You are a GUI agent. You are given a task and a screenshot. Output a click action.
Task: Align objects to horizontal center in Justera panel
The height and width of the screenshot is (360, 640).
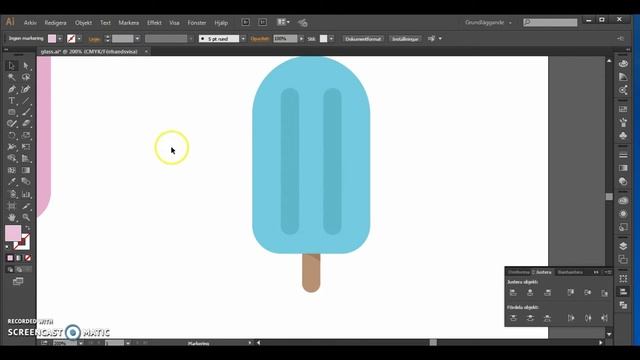[530, 292]
